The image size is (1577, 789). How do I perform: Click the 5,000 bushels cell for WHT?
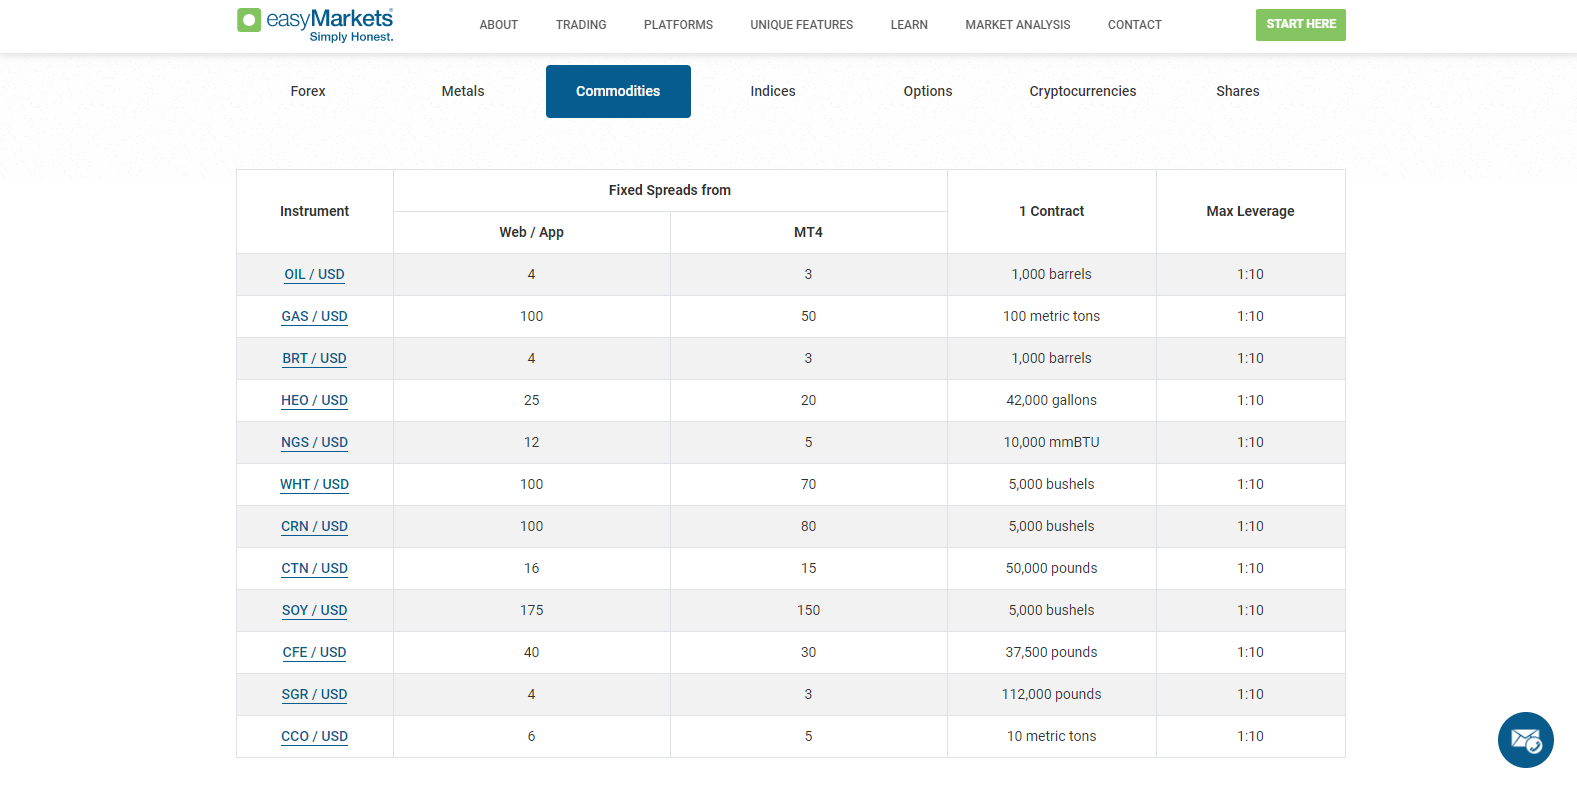pyautogui.click(x=1051, y=484)
